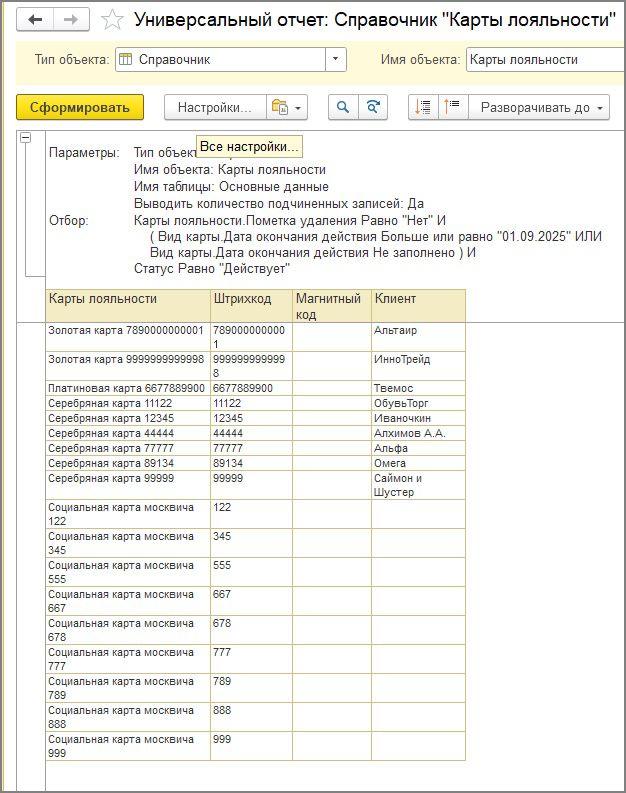The width and height of the screenshot is (626, 793).
Task: Select cell Социальная карта москвича 888
Action: tap(128, 717)
